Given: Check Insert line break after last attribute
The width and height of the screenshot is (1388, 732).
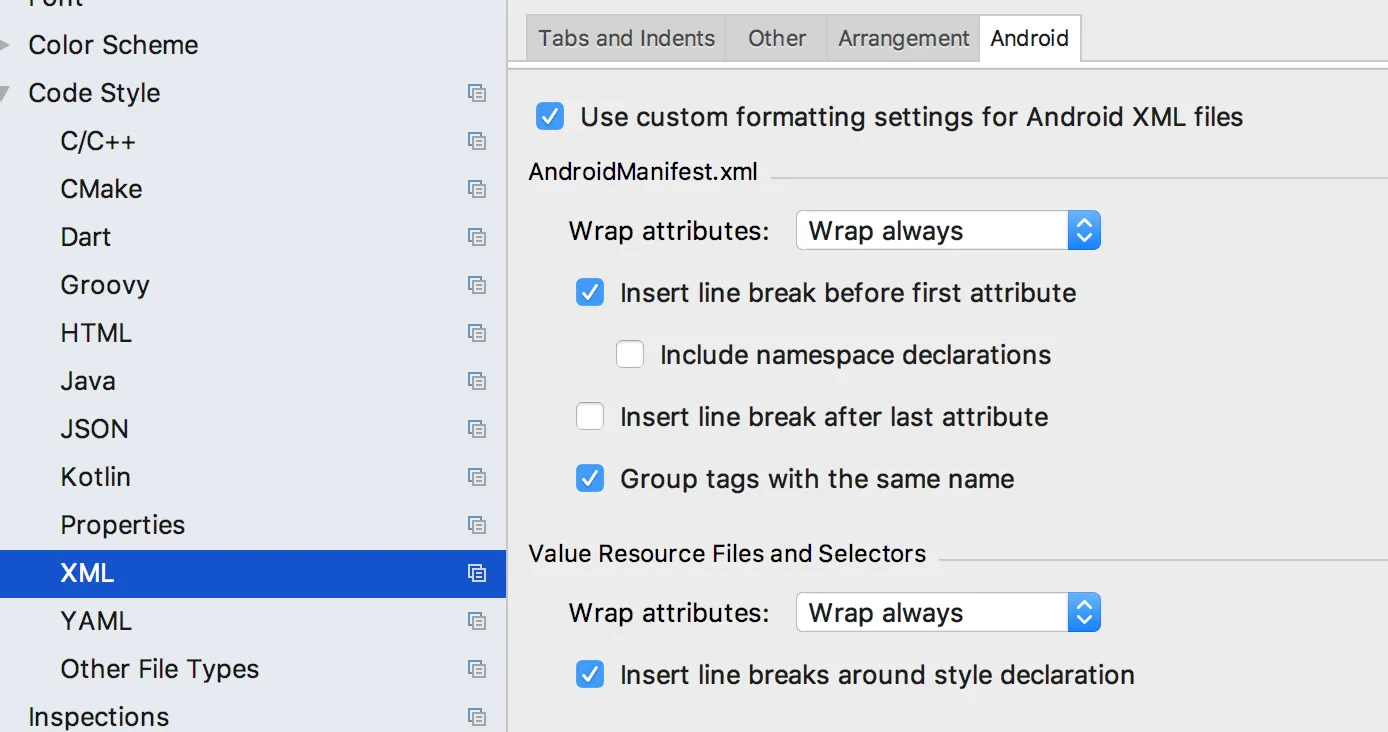Looking at the screenshot, I should coord(590,417).
